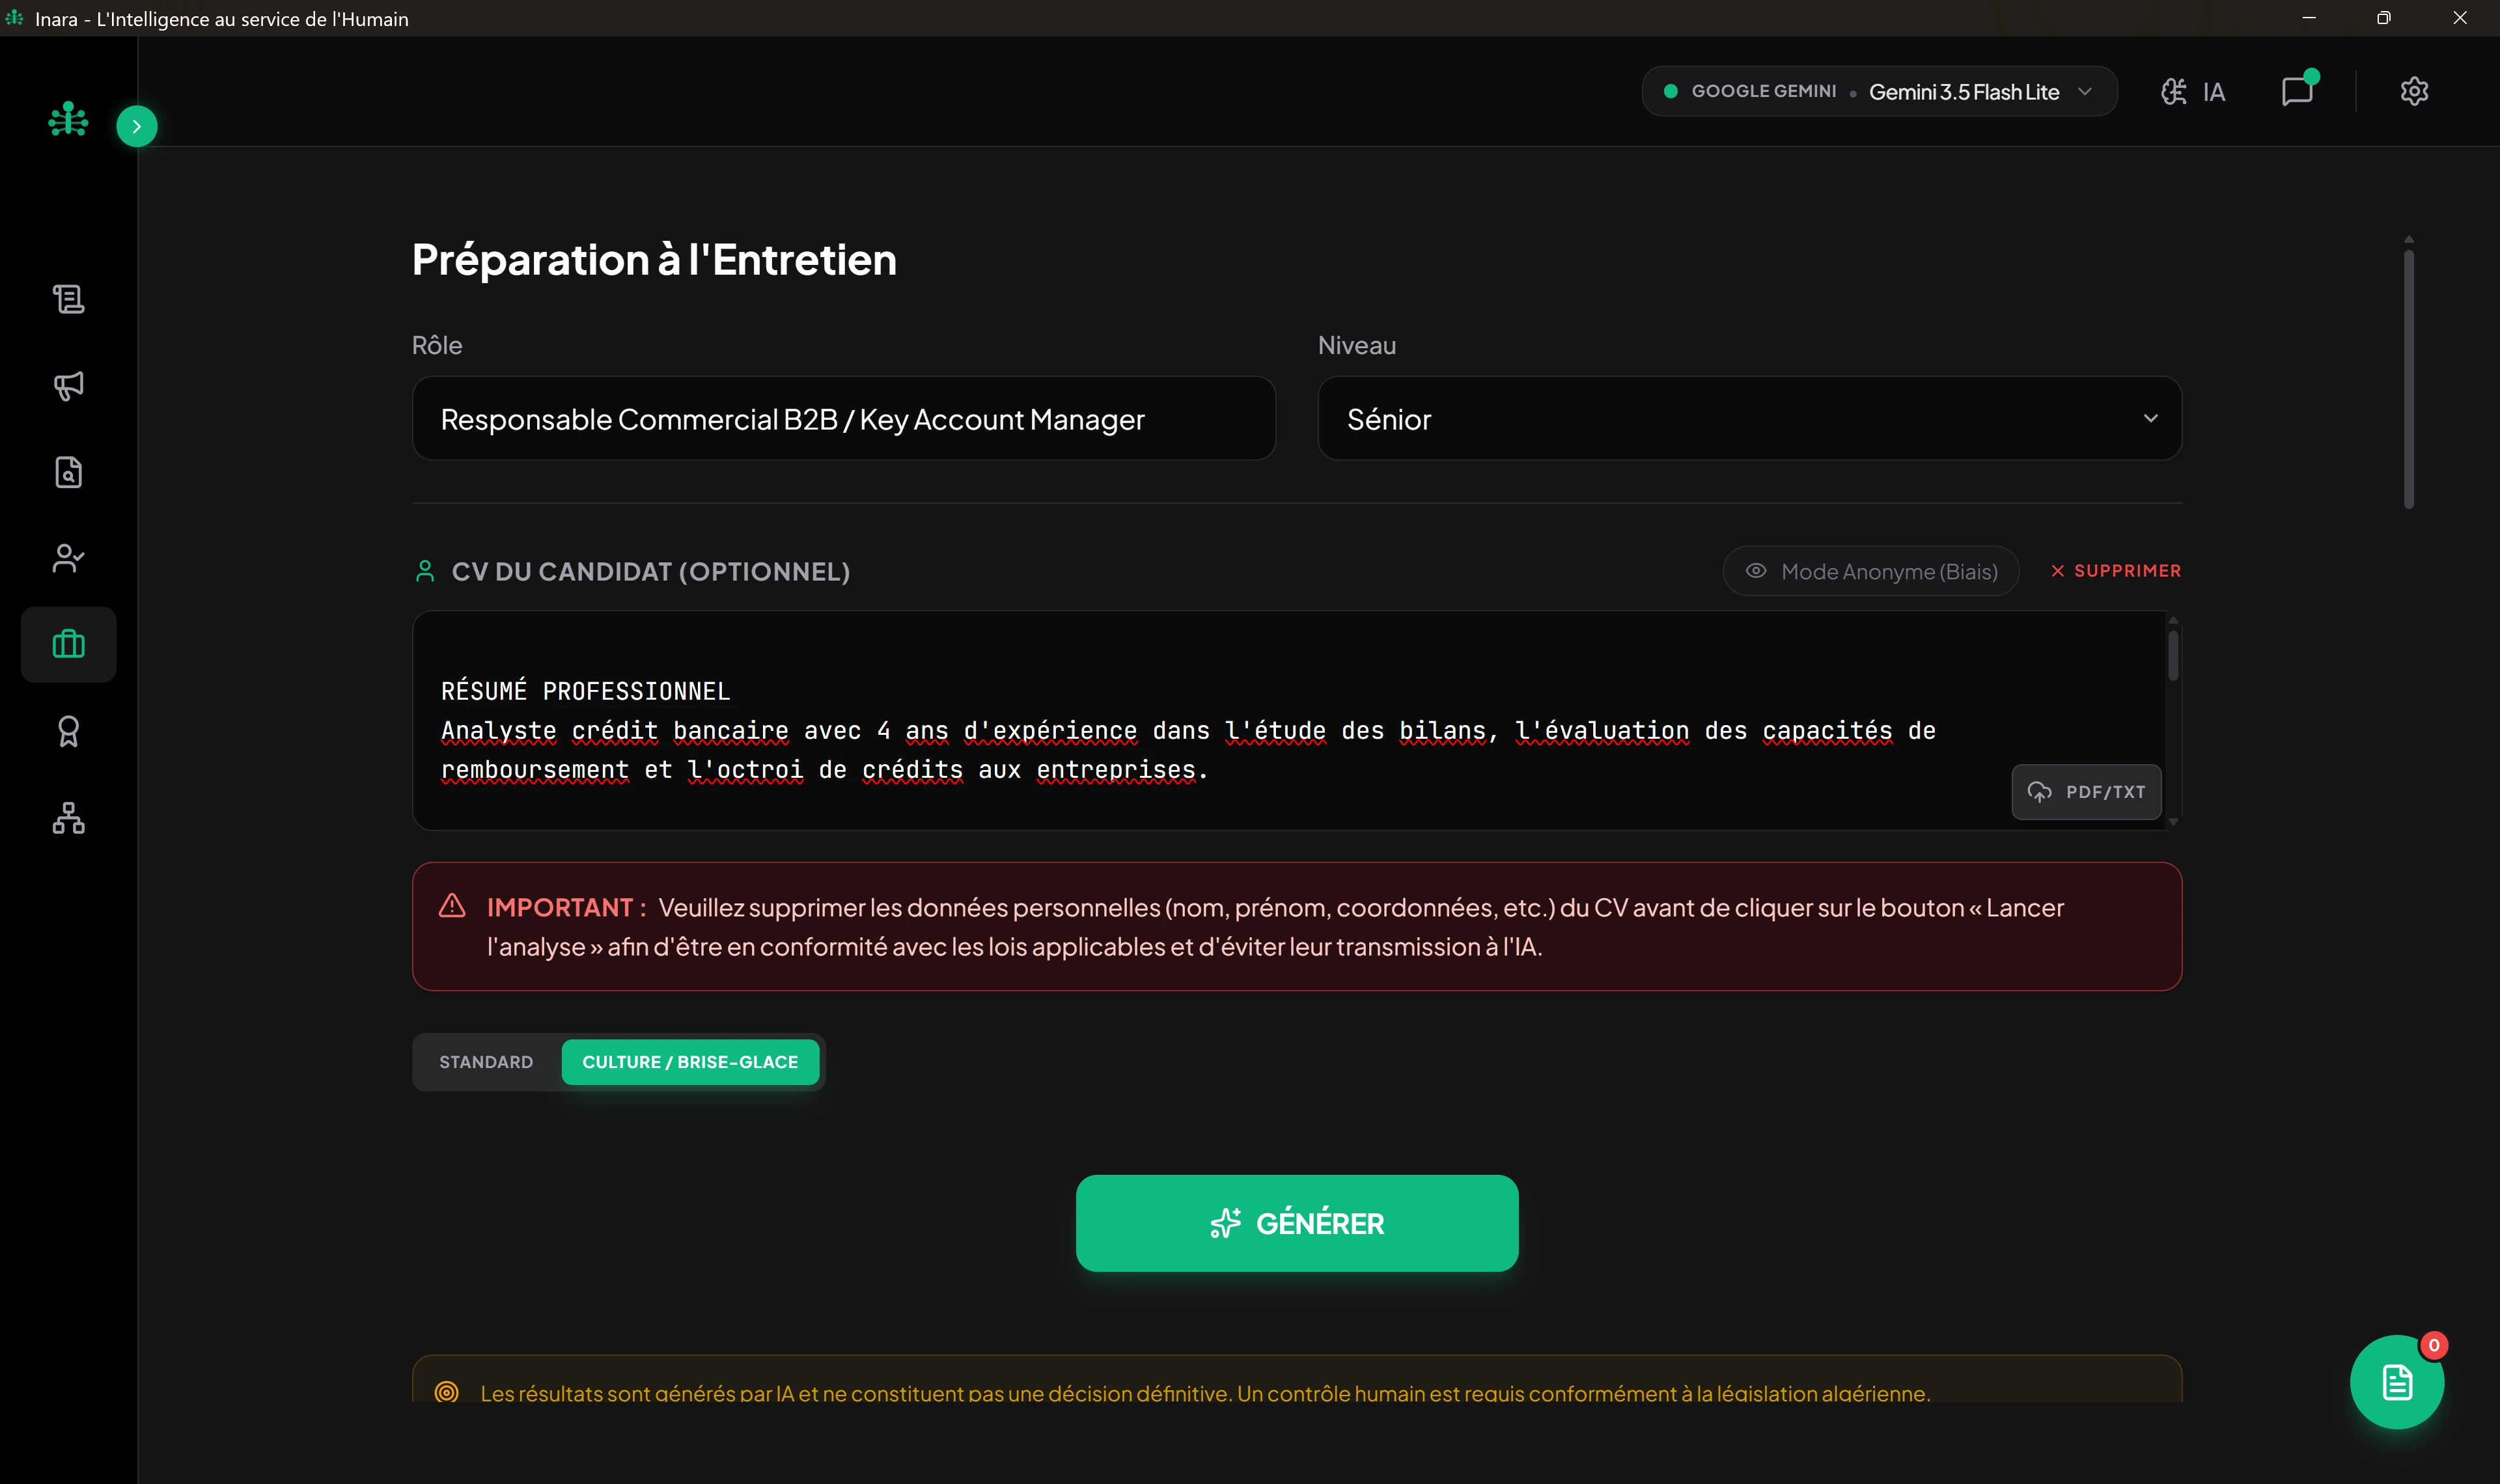This screenshot has width=2500, height=1484.
Task: Click the "Préparation à l'Entretien" title
Action: [654, 260]
